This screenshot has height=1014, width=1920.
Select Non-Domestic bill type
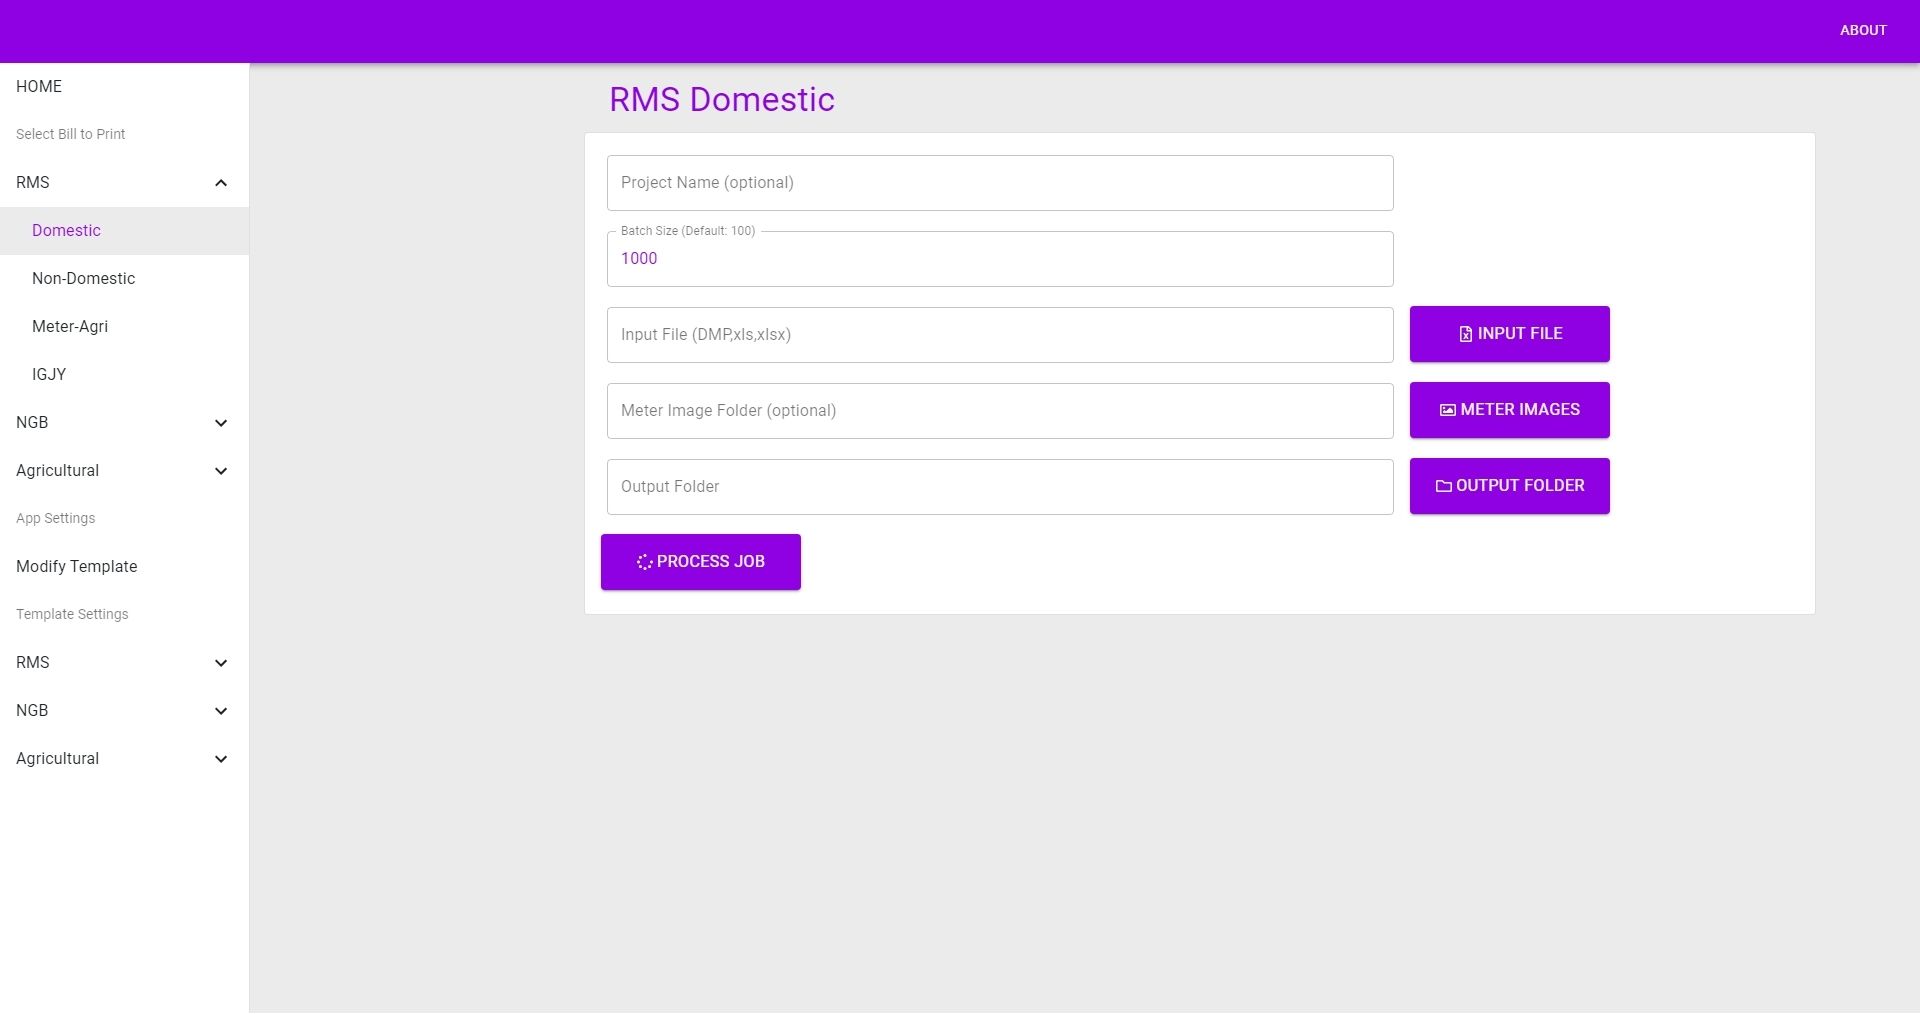coord(83,279)
